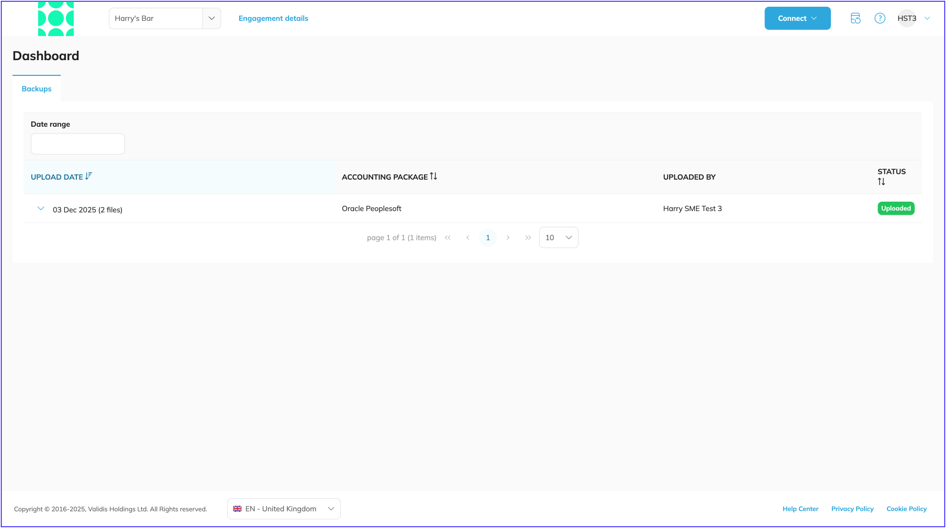The width and height of the screenshot is (946, 528).
Task: Go to first page double-arrow icon
Action: tap(448, 238)
